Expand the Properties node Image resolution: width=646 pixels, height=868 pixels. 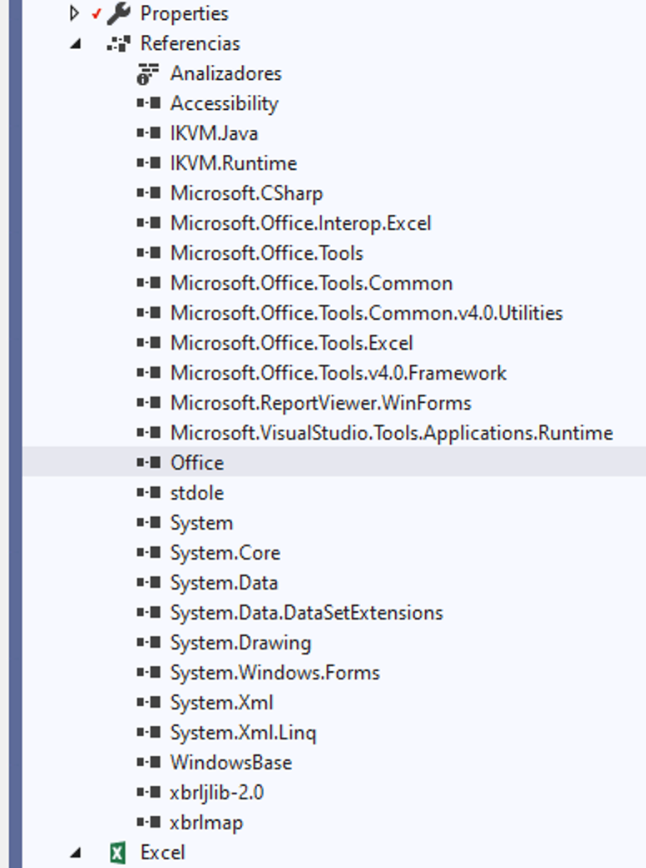[x=74, y=13]
